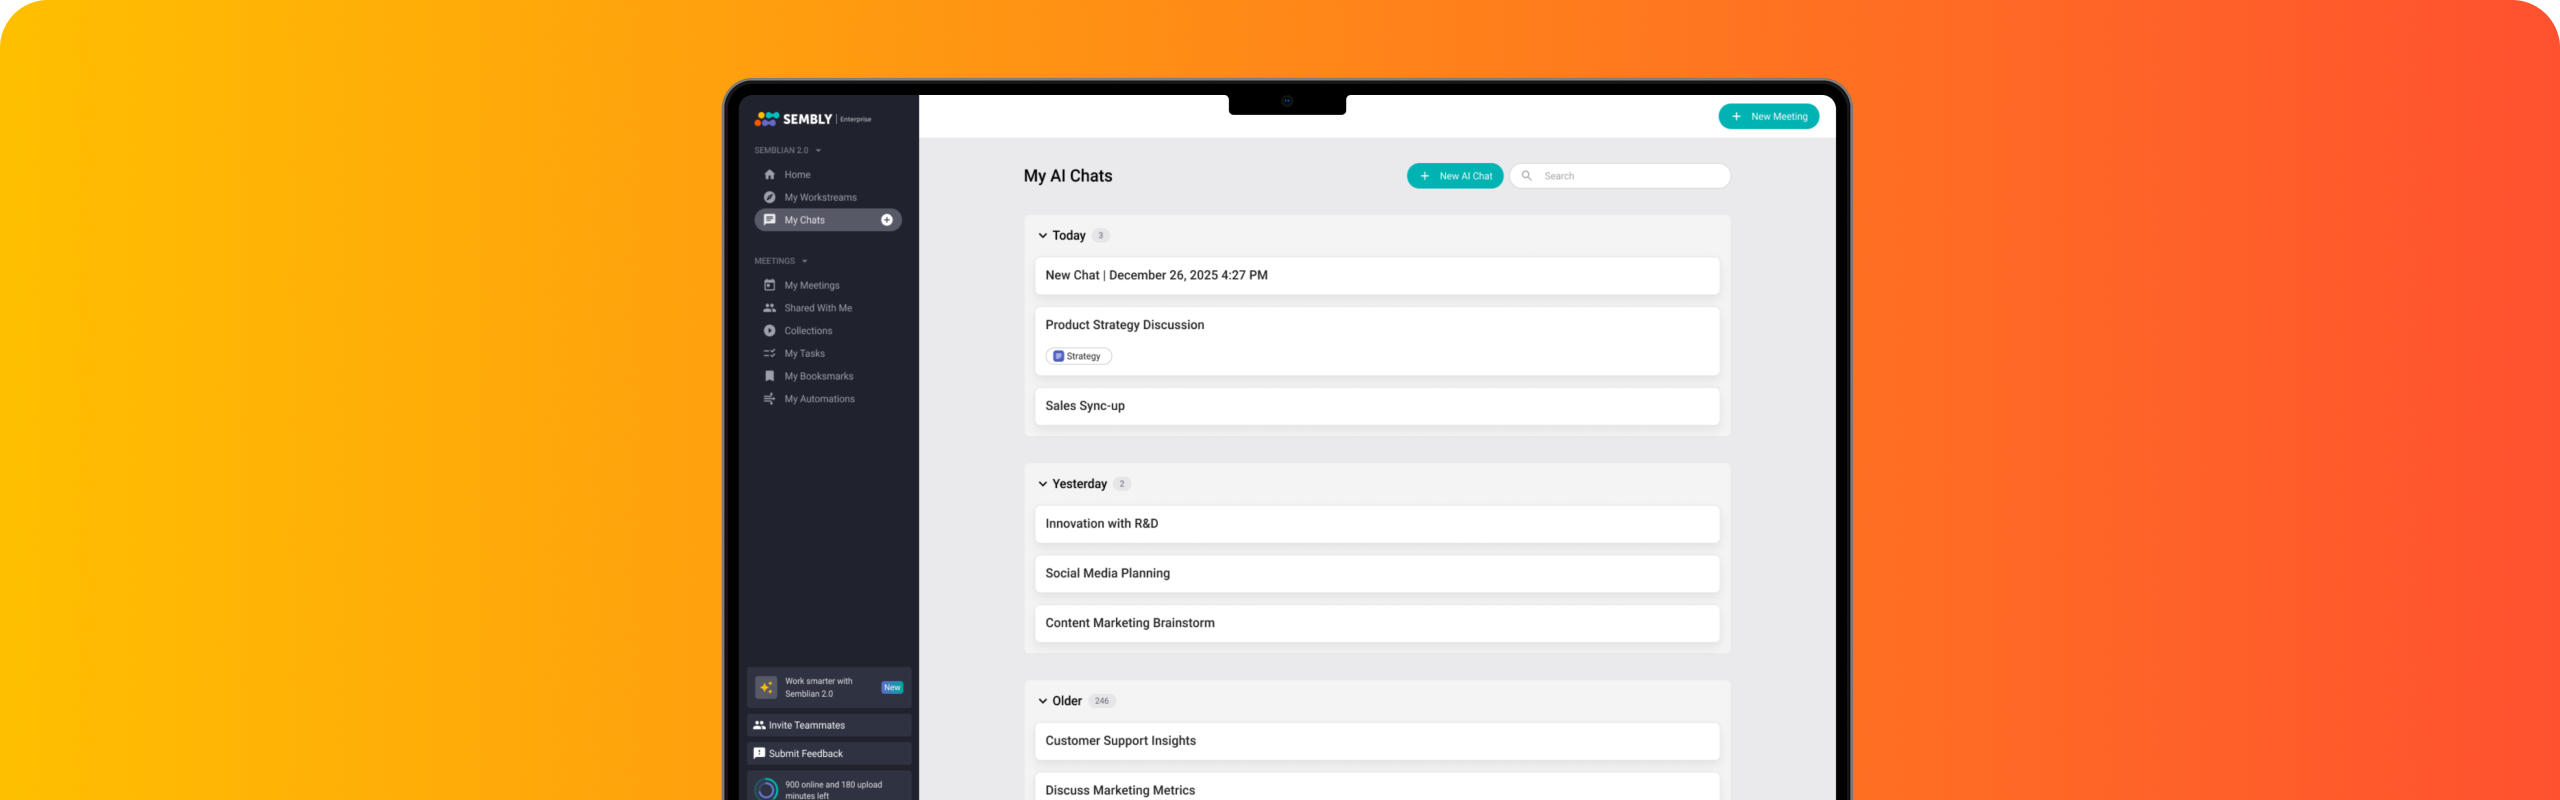The width and height of the screenshot is (2560, 800).
Task: Open the Semblian 2.0 section dropdown
Action: click(x=818, y=151)
